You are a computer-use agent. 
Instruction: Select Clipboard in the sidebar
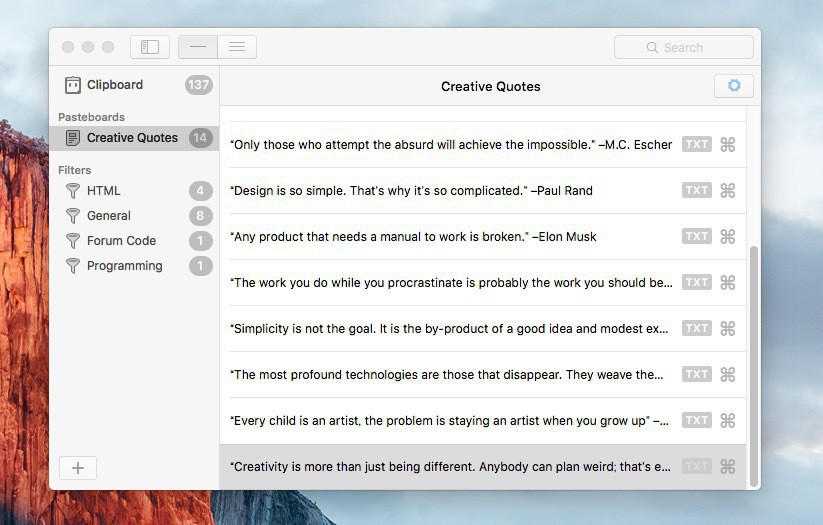135,85
